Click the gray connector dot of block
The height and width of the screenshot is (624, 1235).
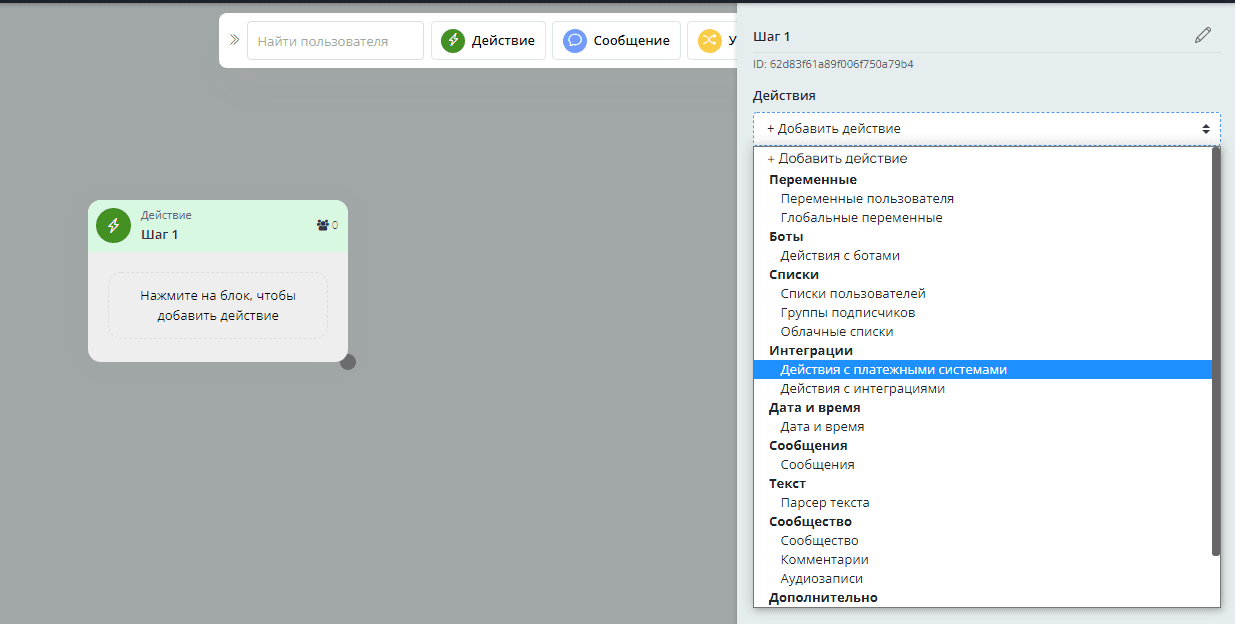coord(348,362)
